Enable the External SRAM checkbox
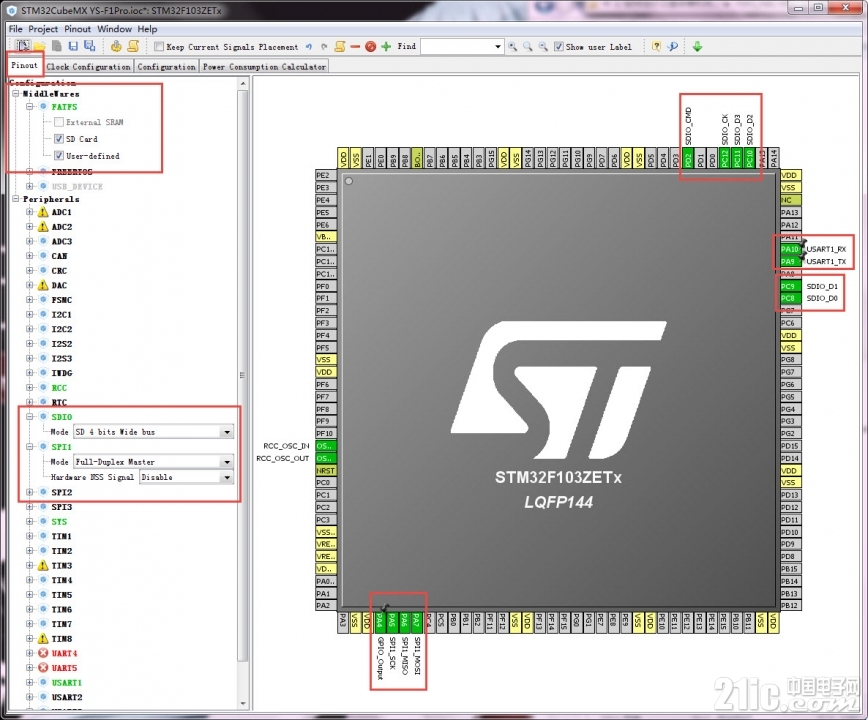 point(59,122)
